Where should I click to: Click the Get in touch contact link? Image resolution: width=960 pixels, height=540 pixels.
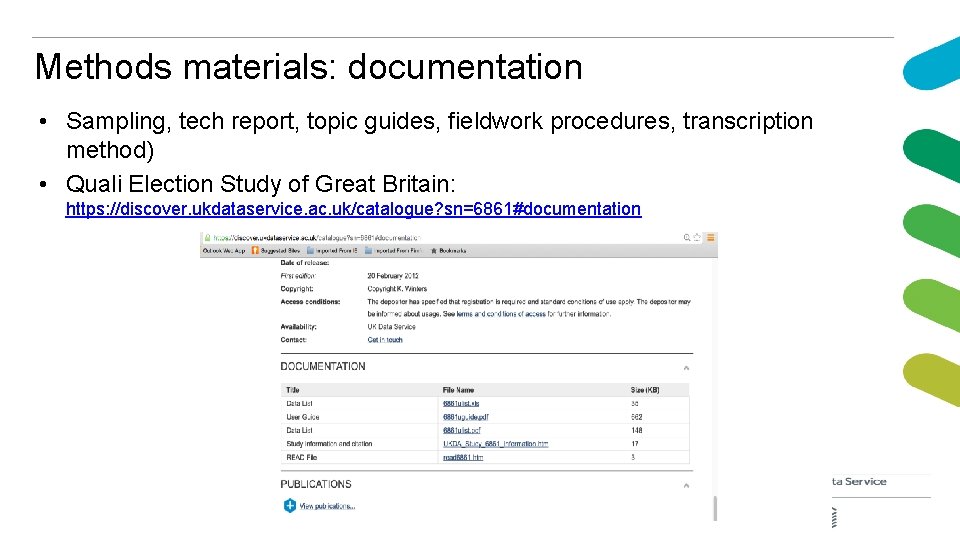pyautogui.click(x=385, y=340)
